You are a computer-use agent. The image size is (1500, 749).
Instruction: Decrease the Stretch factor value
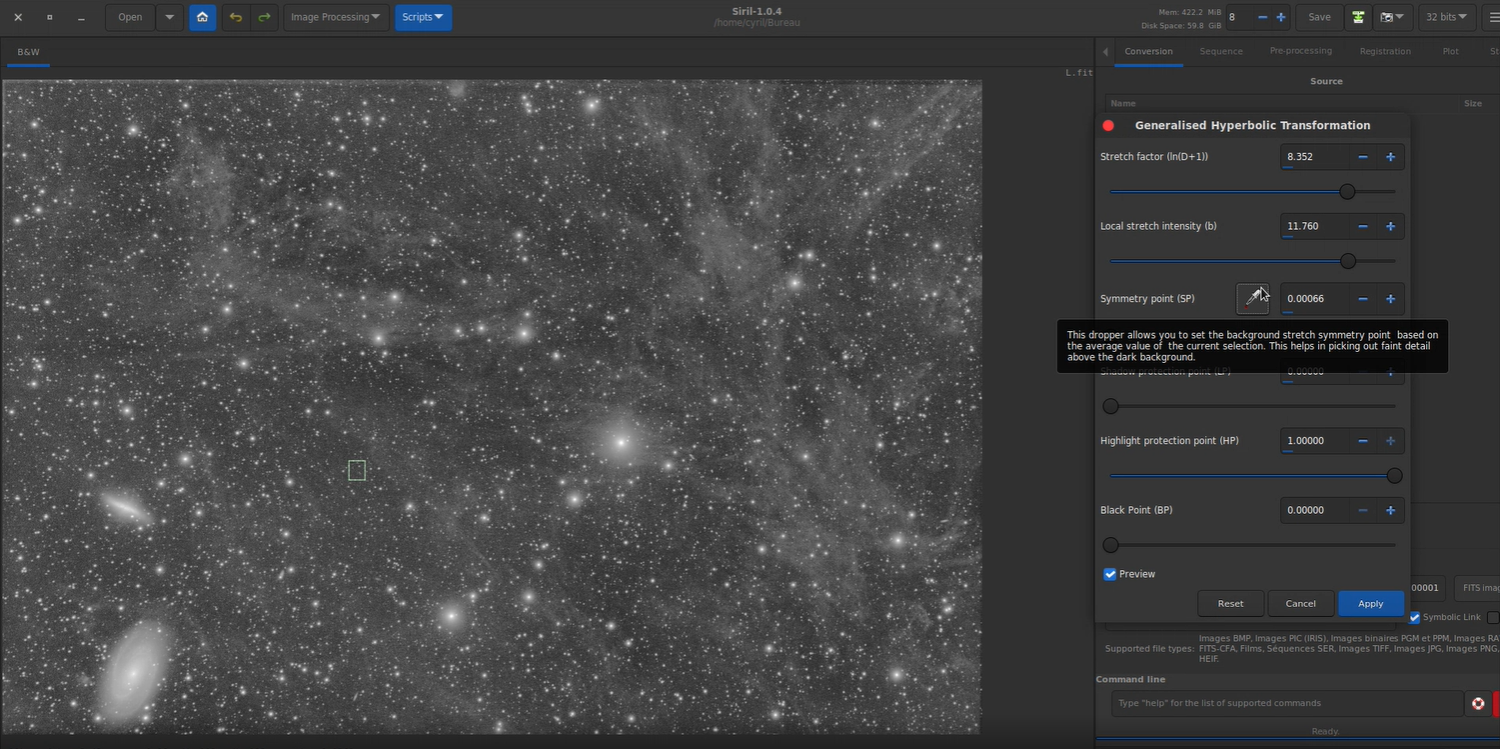[x=1362, y=157]
